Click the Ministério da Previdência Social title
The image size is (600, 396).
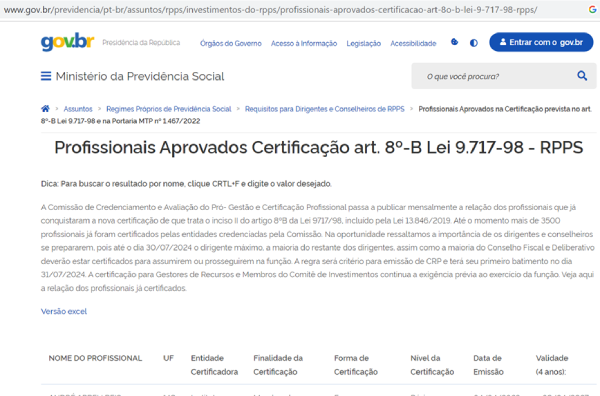pos(140,76)
